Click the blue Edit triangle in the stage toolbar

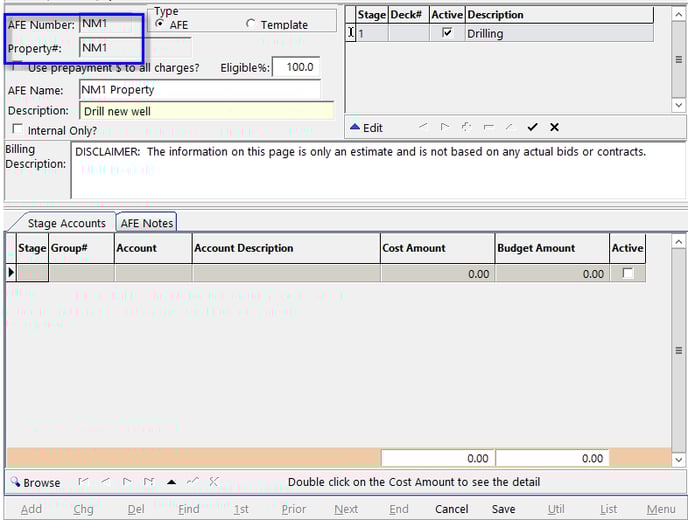(x=355, y=127)
